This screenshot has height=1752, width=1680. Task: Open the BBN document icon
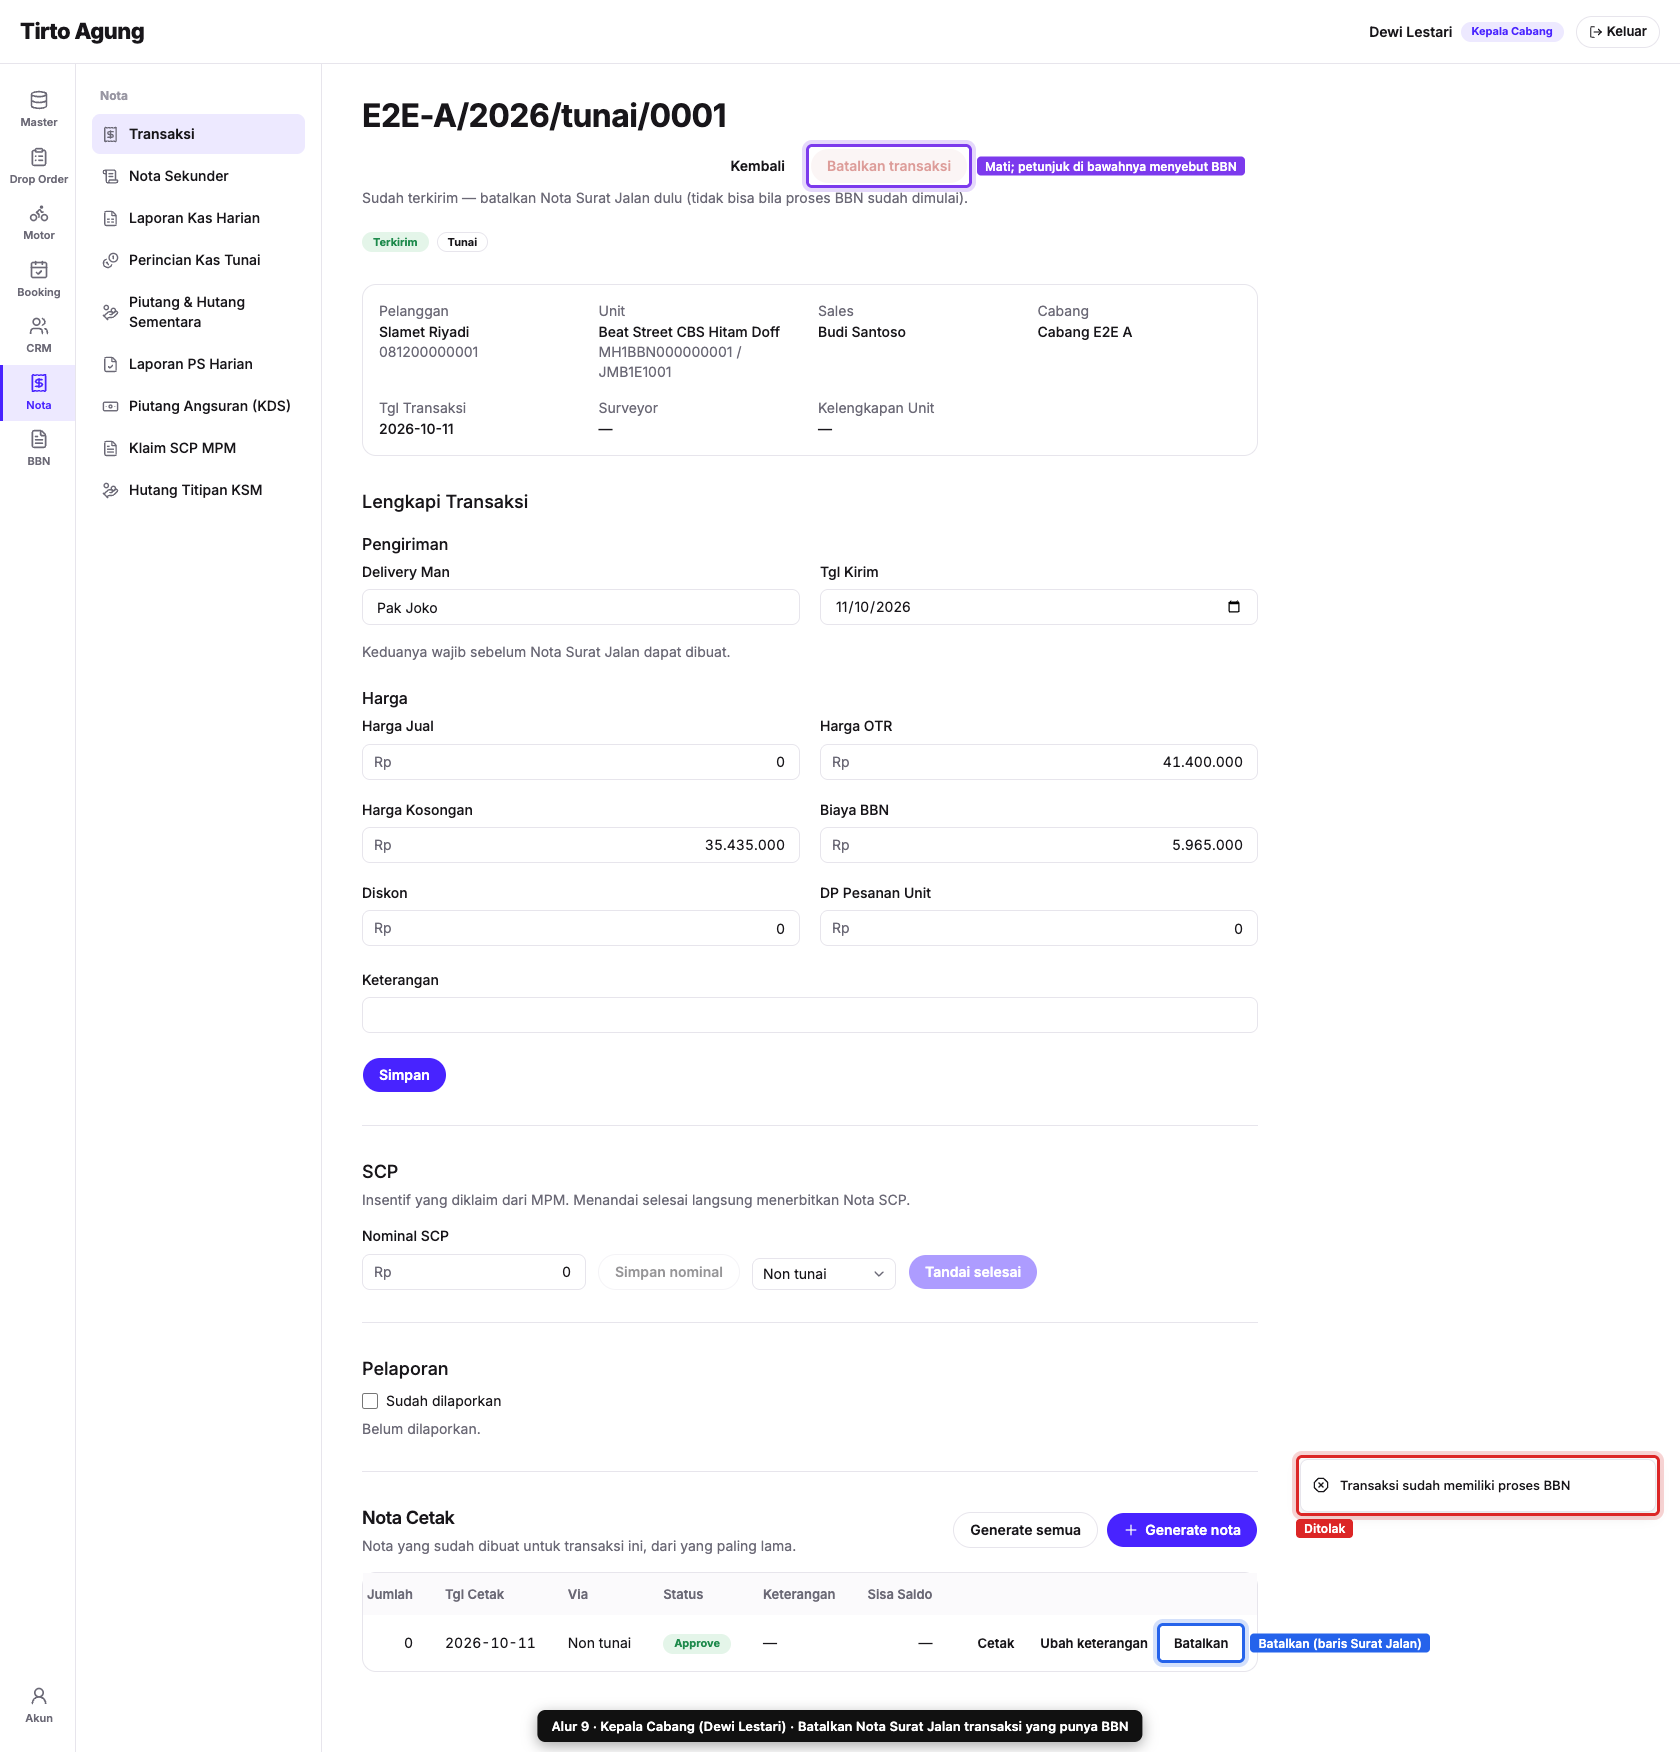[39, 439]
